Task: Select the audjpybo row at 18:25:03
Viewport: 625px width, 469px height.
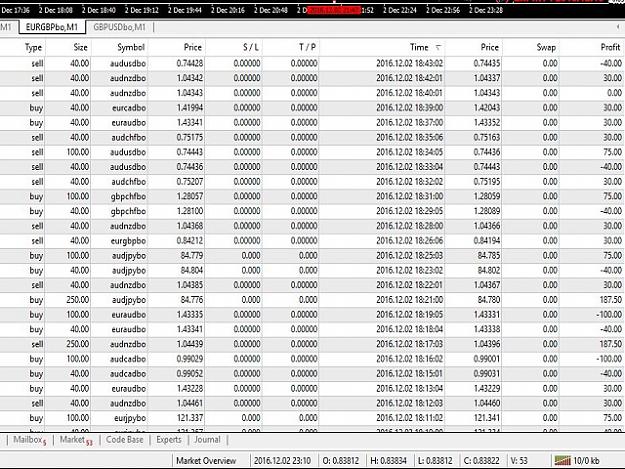Action: [x=312, y=255]
